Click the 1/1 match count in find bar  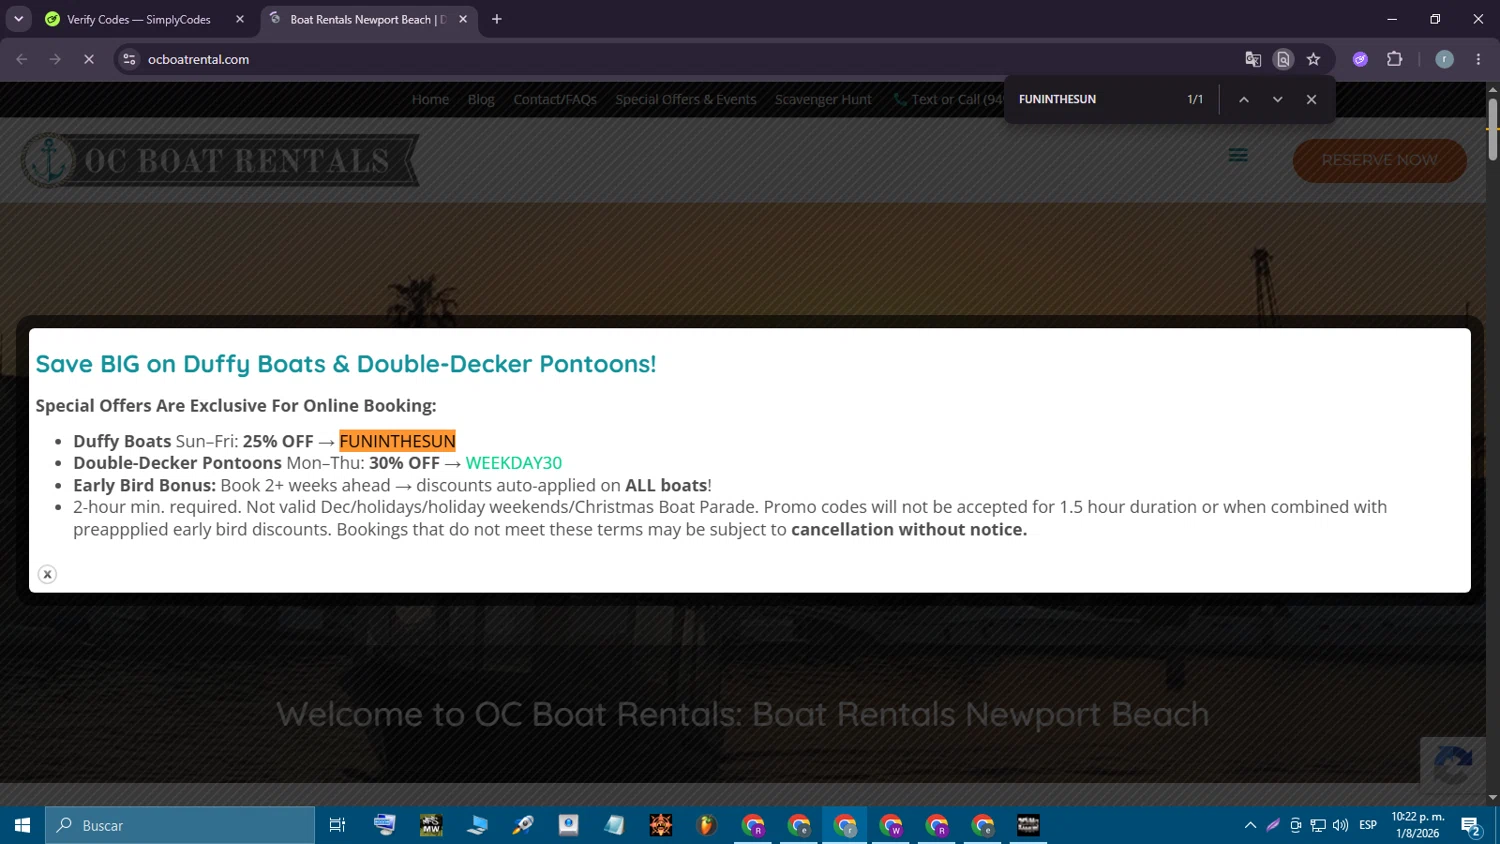click(x=1195, y=99)
